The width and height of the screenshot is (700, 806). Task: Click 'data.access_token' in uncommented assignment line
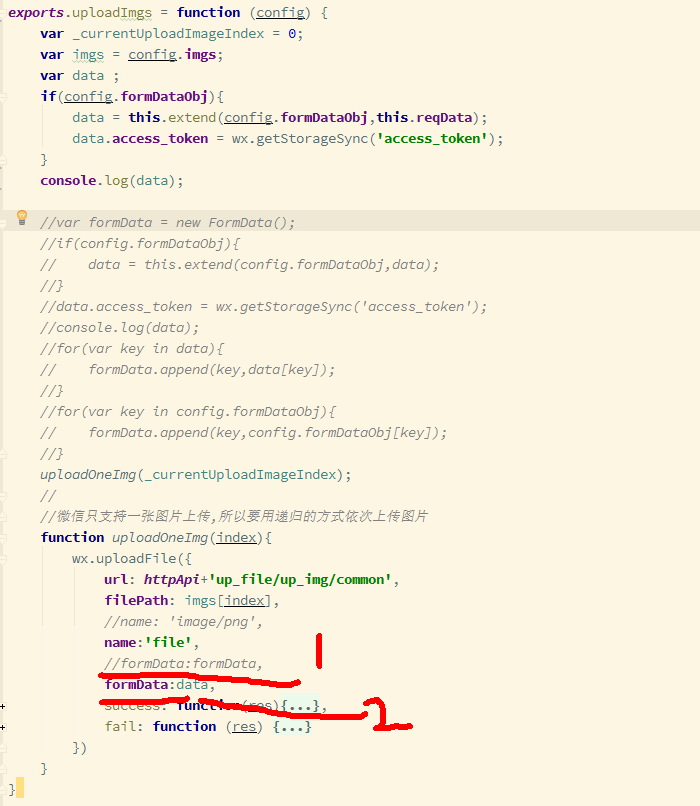coord(140,139)
